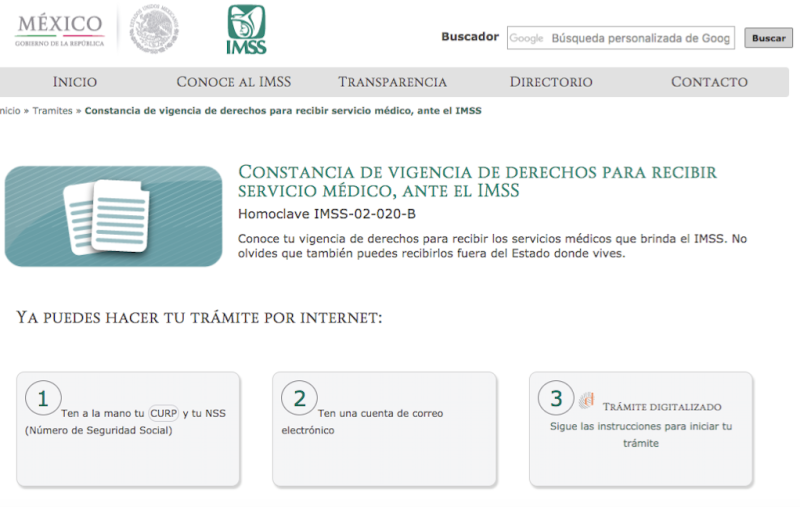This screenshot has height=507, width=800.
Task: Click the main page title heading
Action: coord(477,181)
